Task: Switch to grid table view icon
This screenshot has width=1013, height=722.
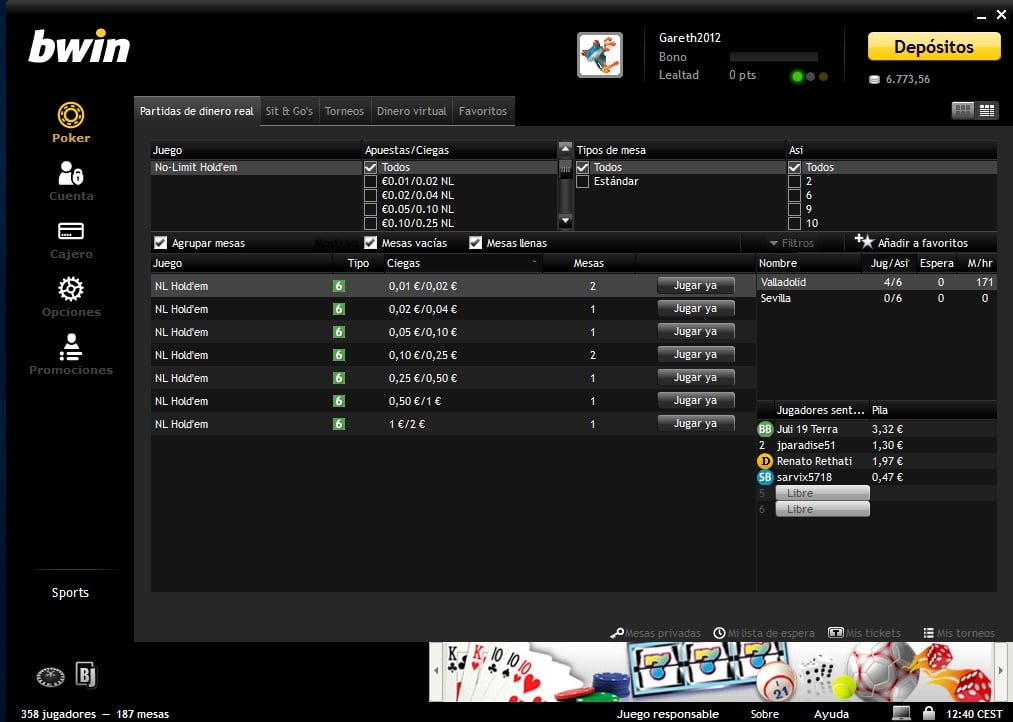Action: click(963, 110)
